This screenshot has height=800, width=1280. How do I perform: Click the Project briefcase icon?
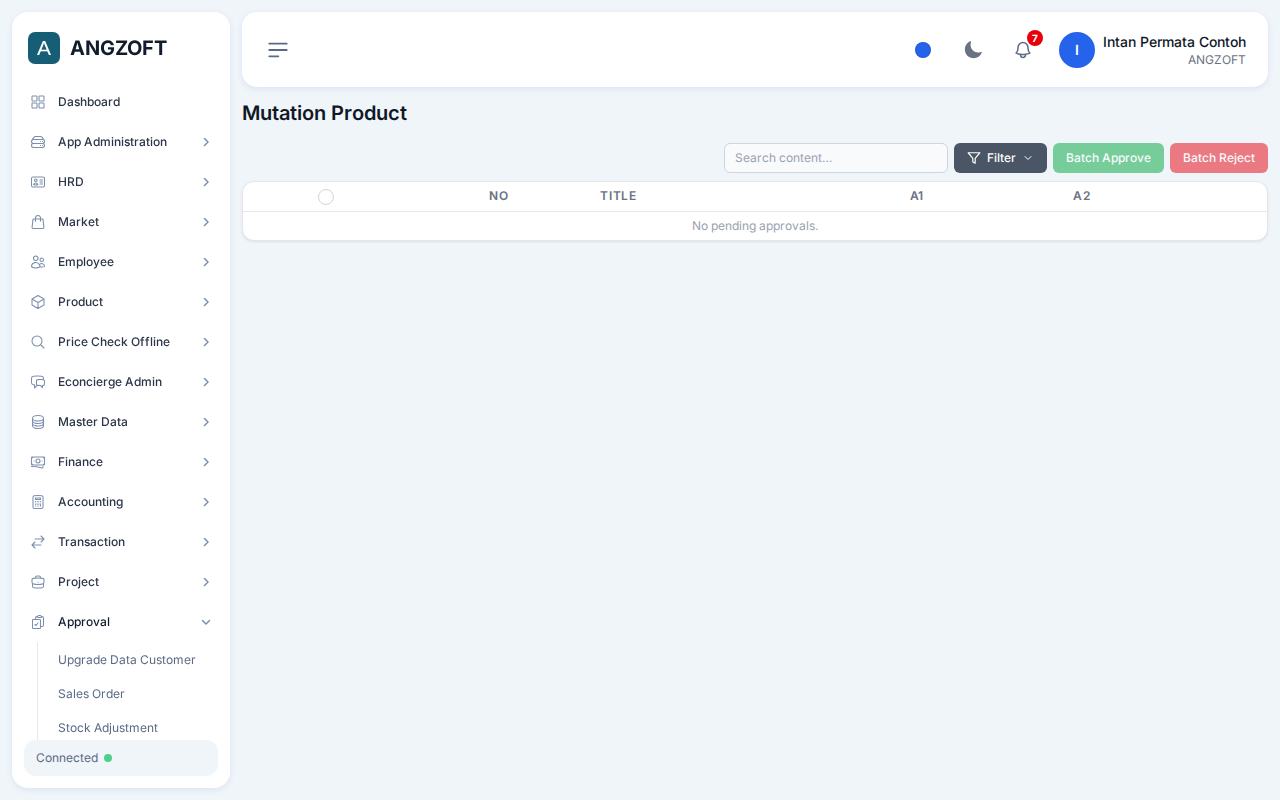[38, 582]
